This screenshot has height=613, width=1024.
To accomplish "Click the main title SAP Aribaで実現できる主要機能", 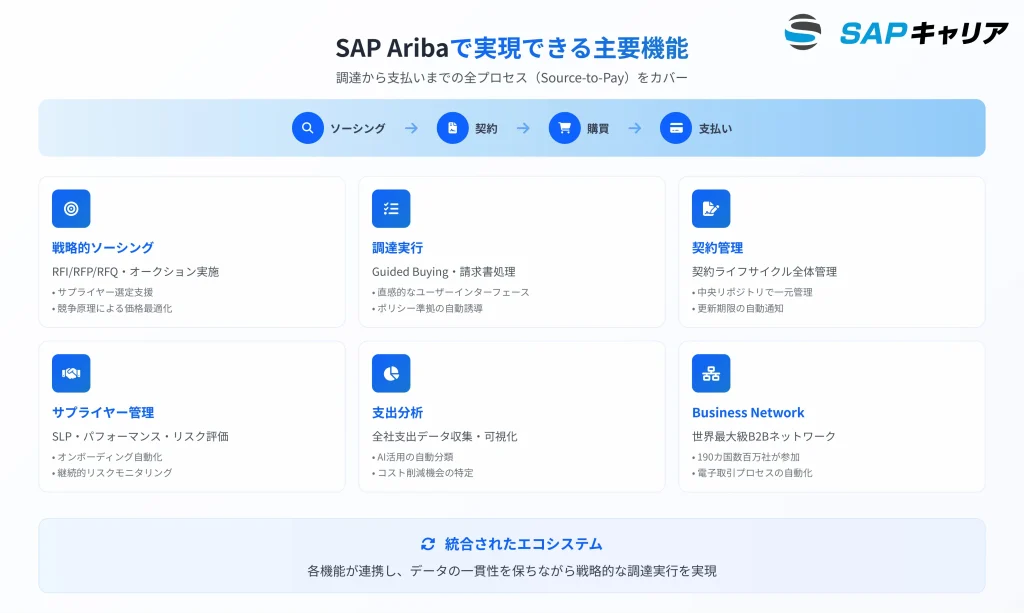I will click(511, 48).
